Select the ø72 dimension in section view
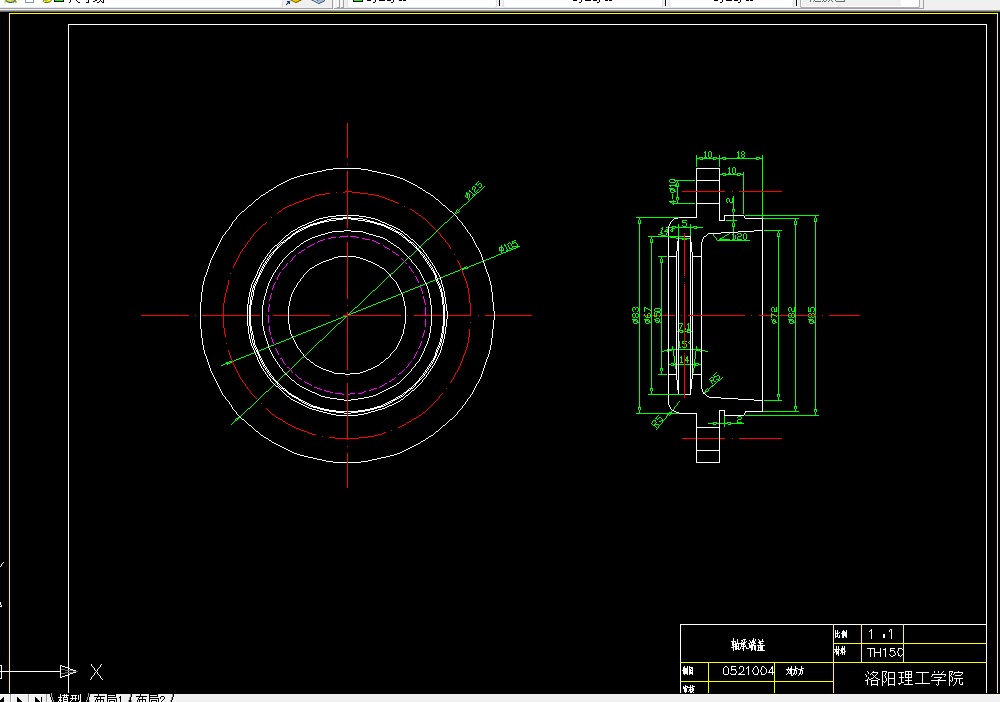This screenshot has width=1000, height=702. pyautogui.click(x=774, y=316)
